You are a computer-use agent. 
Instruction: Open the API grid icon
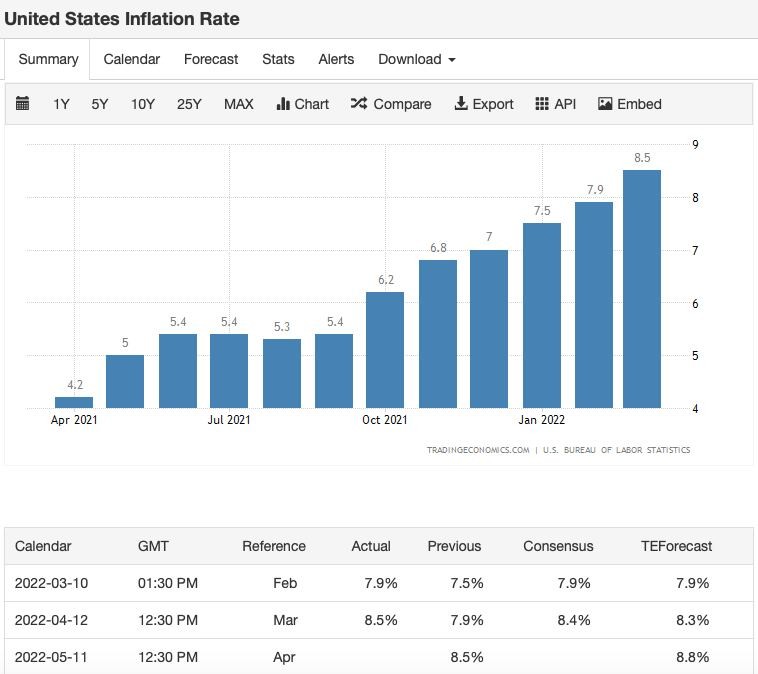542,104
